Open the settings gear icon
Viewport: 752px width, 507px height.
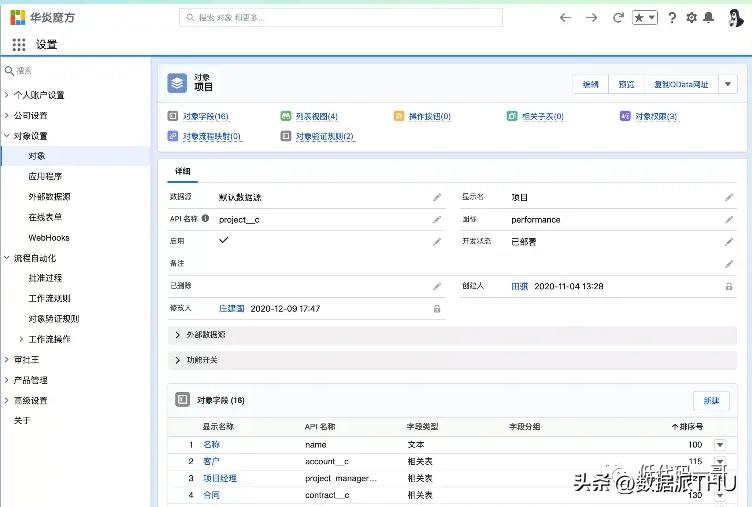click(x=691, y=18)
